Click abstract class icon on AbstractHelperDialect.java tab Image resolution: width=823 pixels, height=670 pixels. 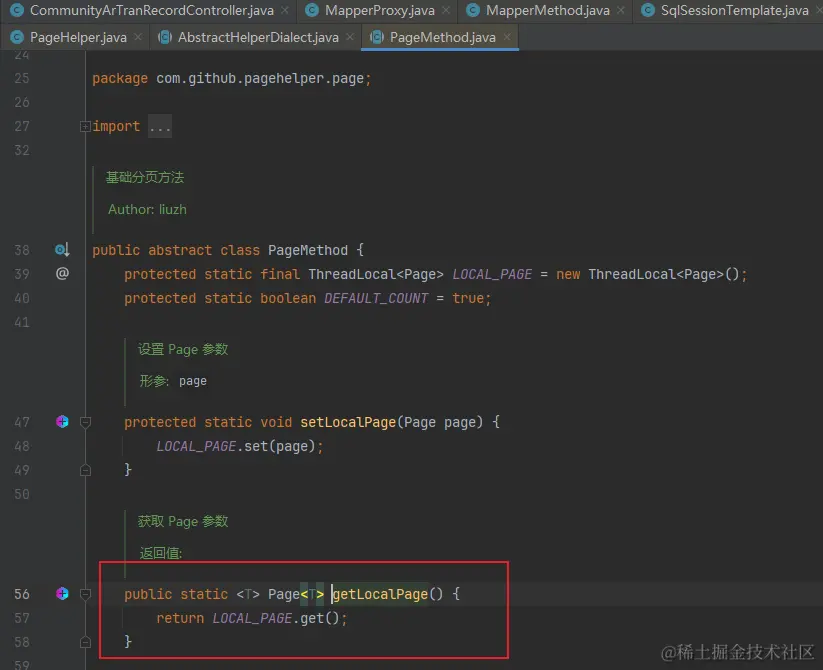165,37
